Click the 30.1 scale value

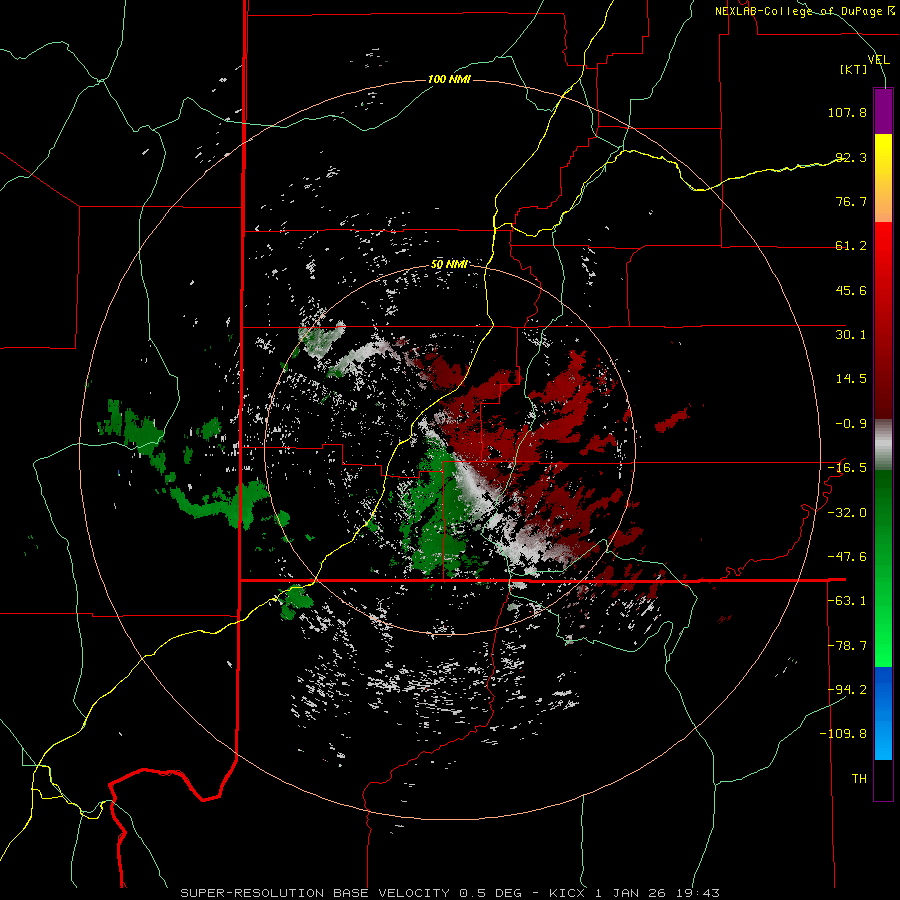pos(851,335)
